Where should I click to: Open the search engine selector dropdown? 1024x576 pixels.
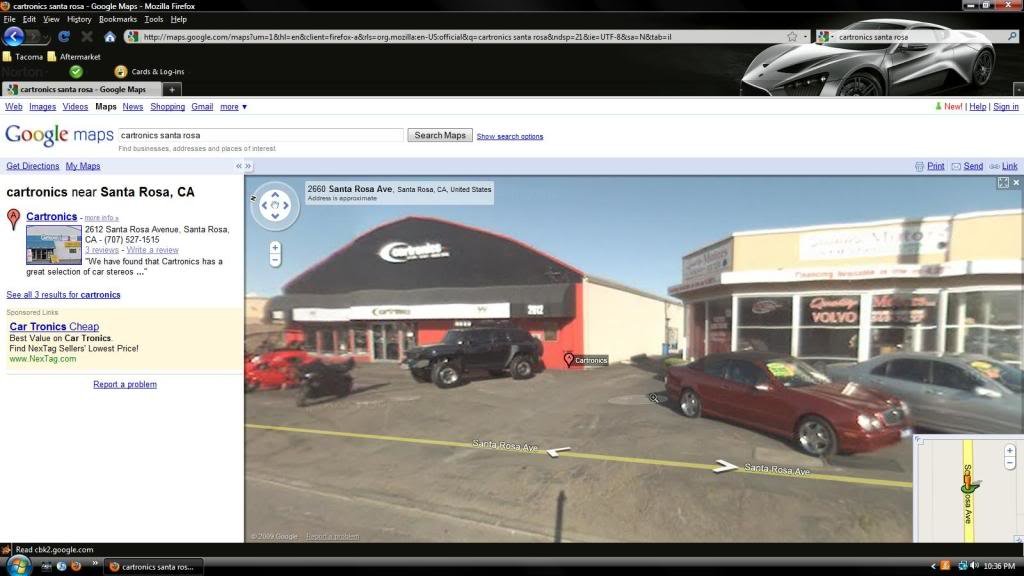825,37
